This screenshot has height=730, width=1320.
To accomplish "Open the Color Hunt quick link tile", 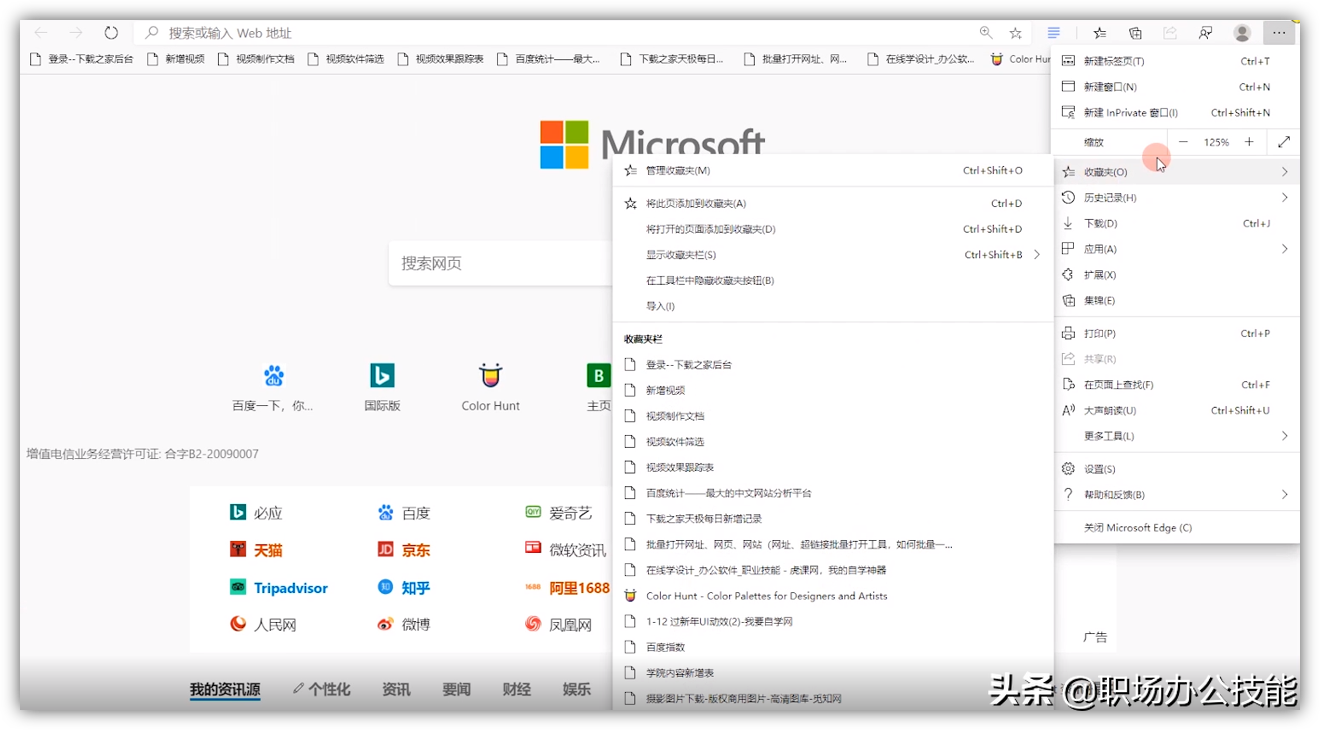I will pos(490,387).
